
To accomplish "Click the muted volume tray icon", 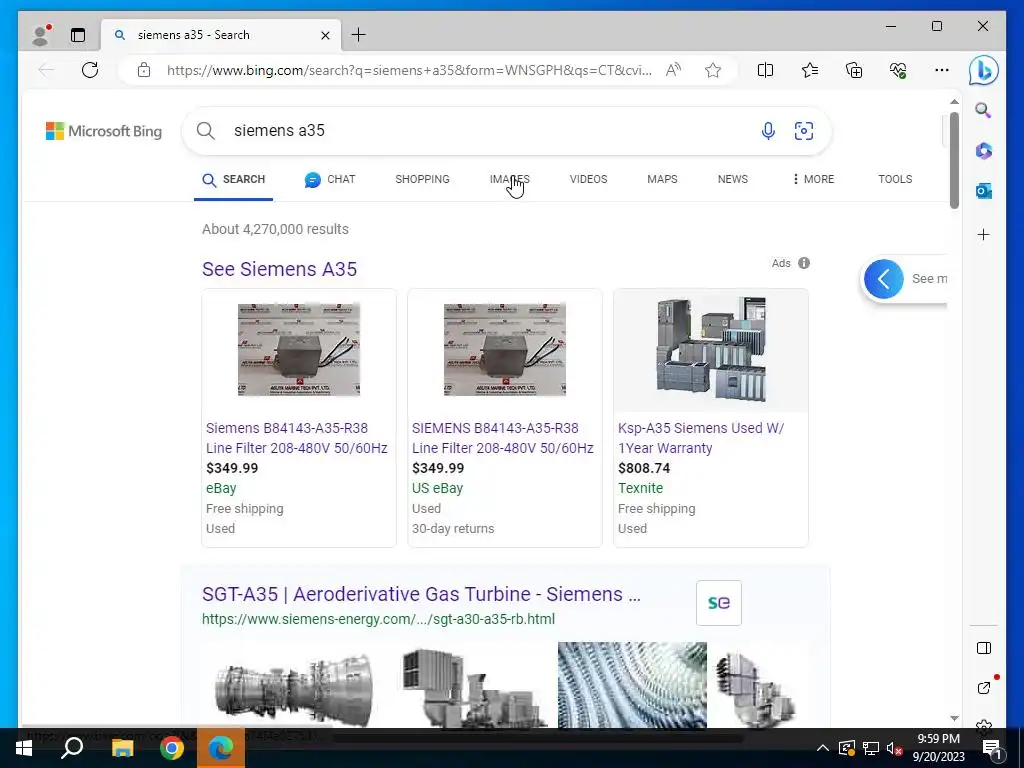I will (894, 748).
